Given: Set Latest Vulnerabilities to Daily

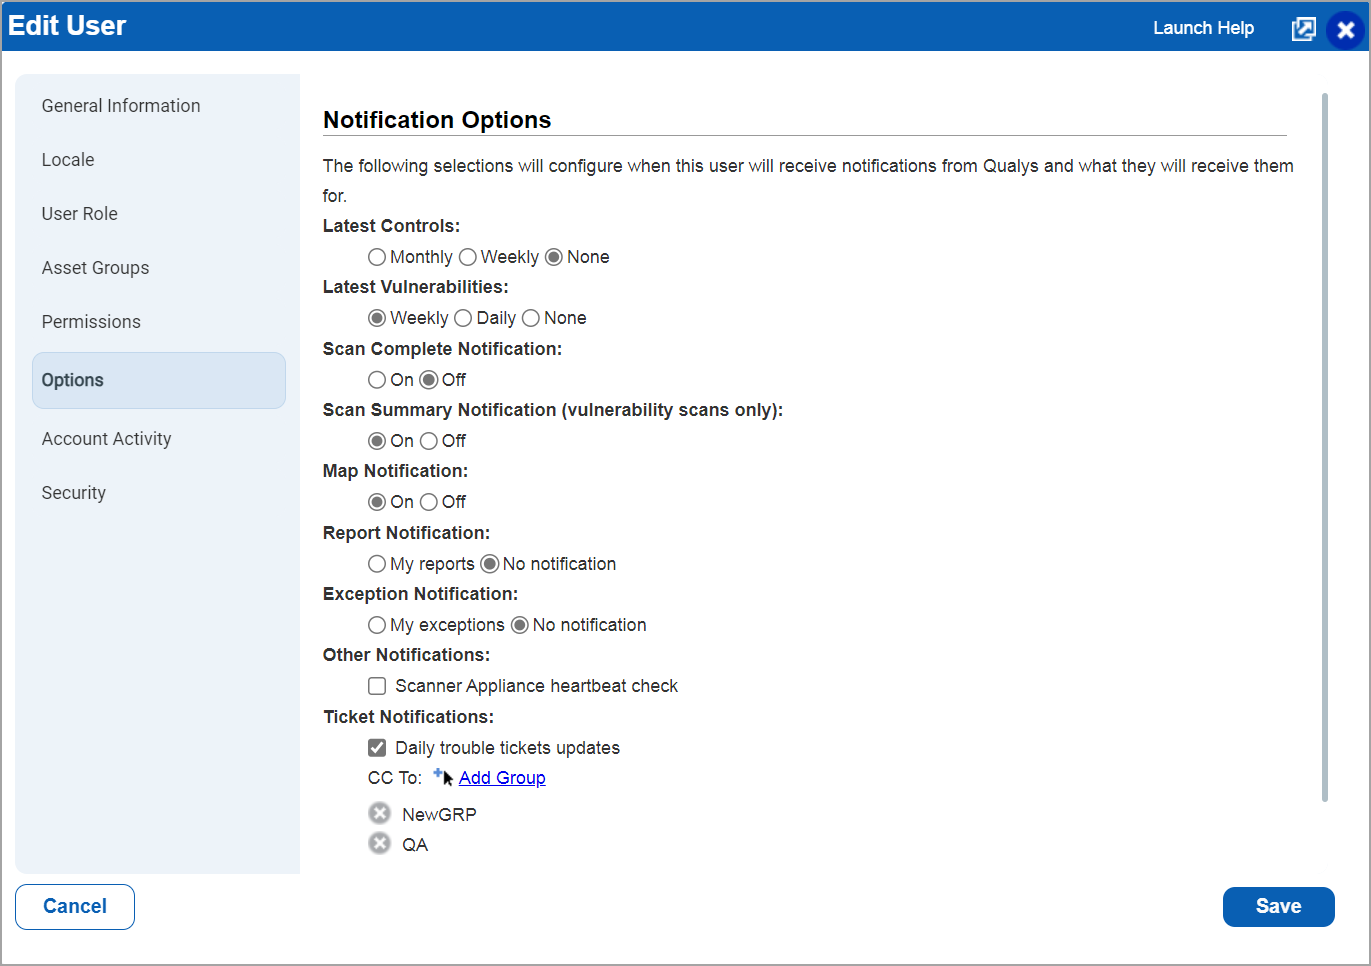Looking at the screenshot, I should [x=463, y=318].
